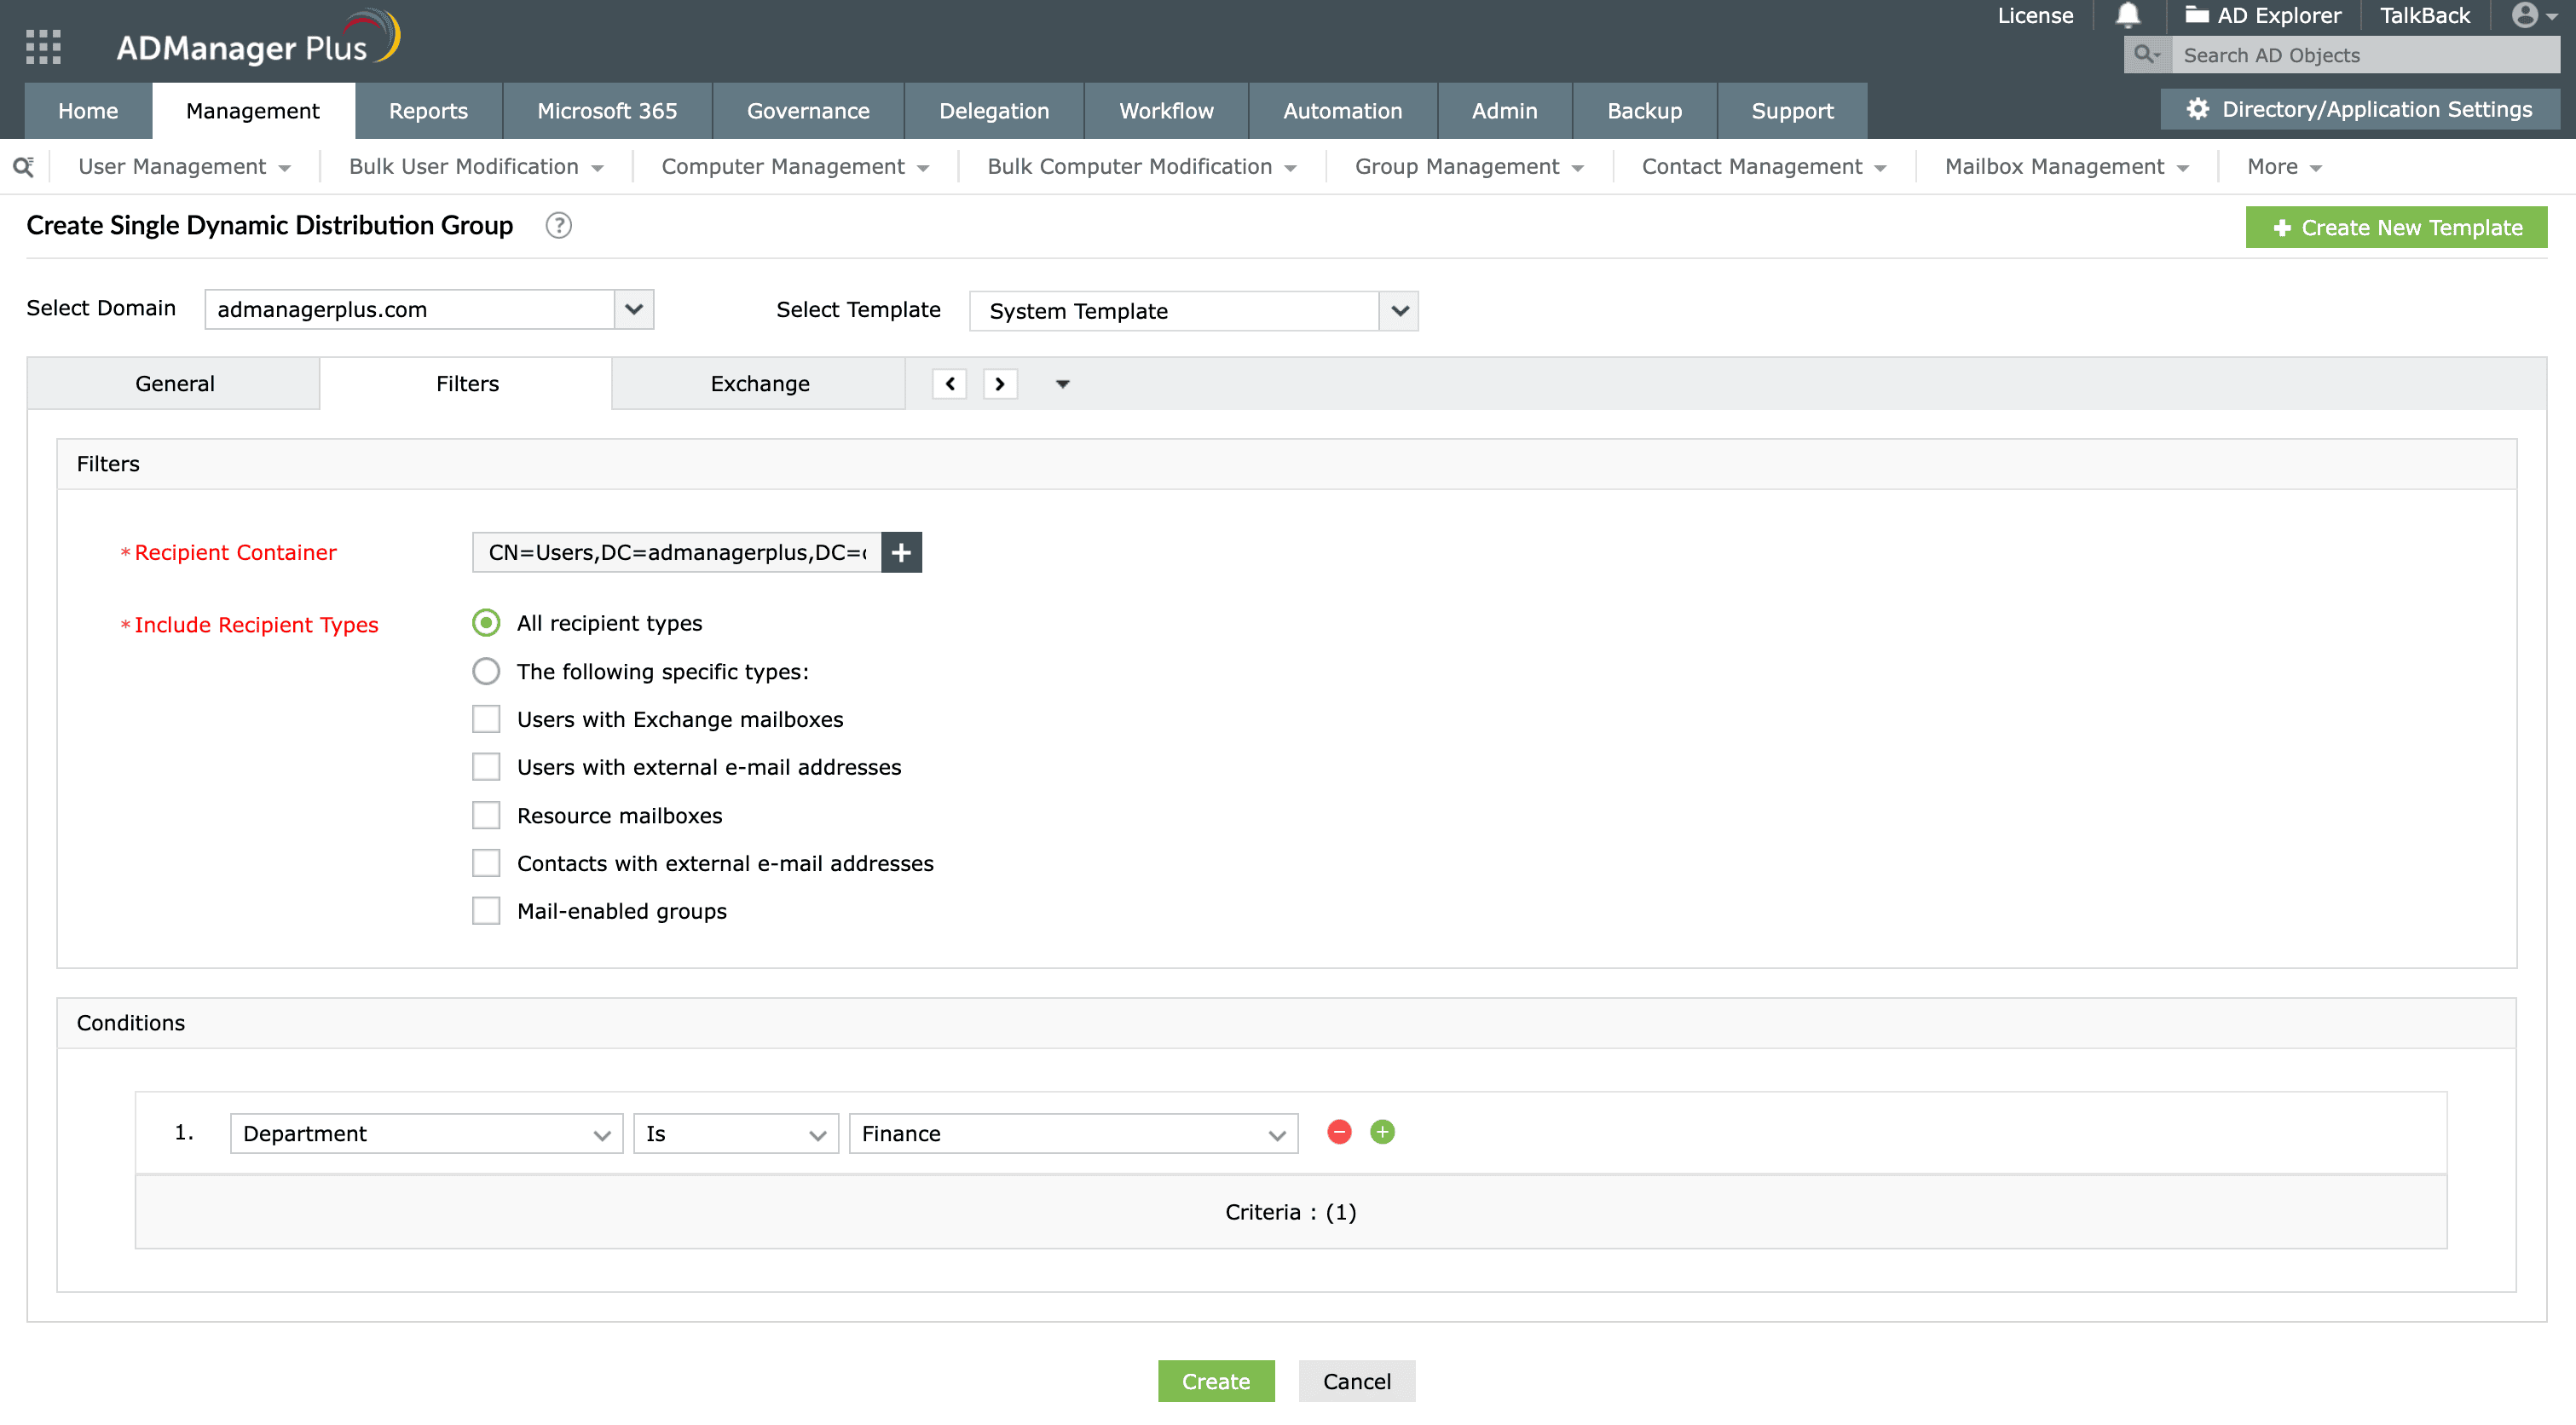Click the Criteria : (1) text
The width and height of the screenshot is (2576, 1425).
(x=1290, y=1212)
